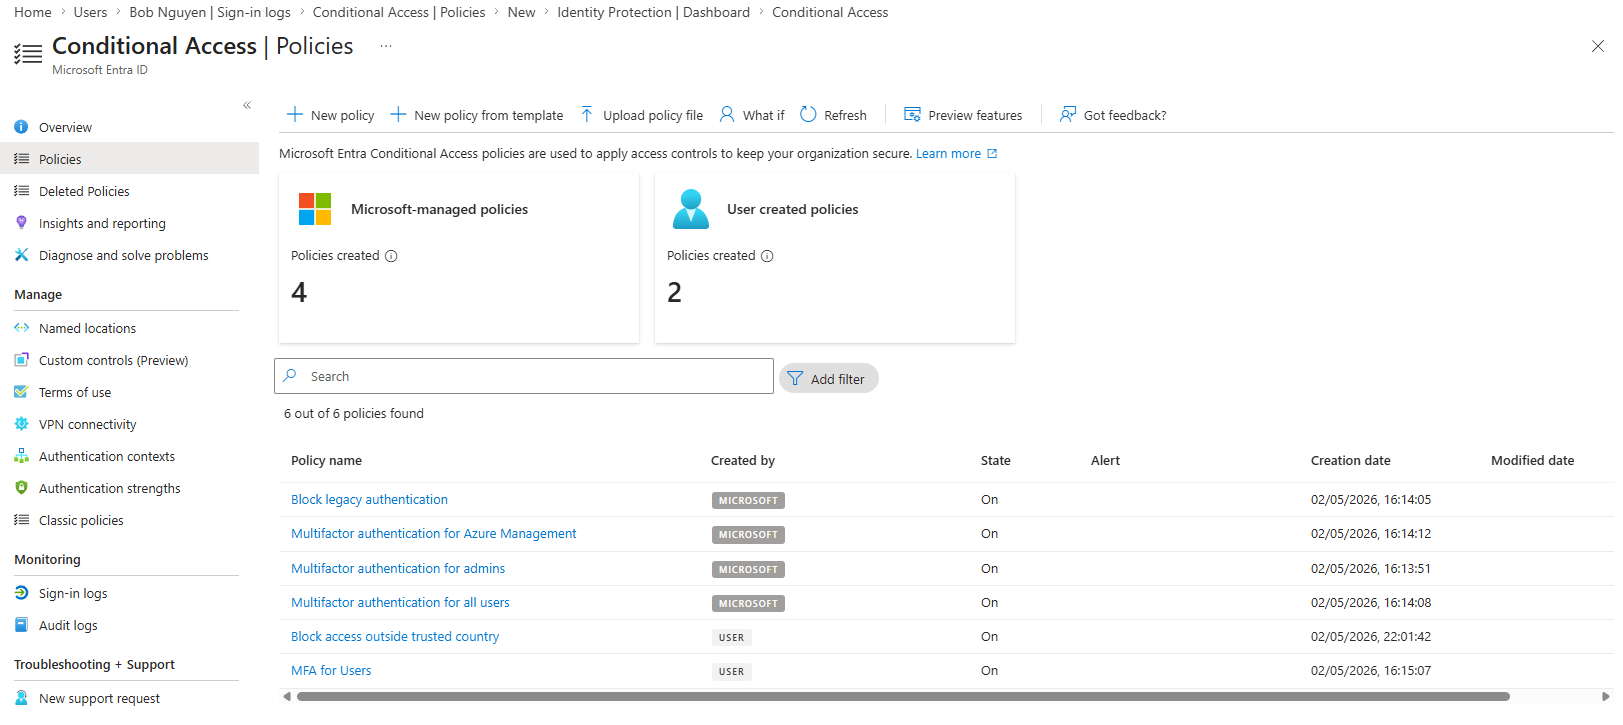Open Block legacy authentication policy
Image resolution: width=1623 pixels, height=725 pixels.
tap(369, 499)
